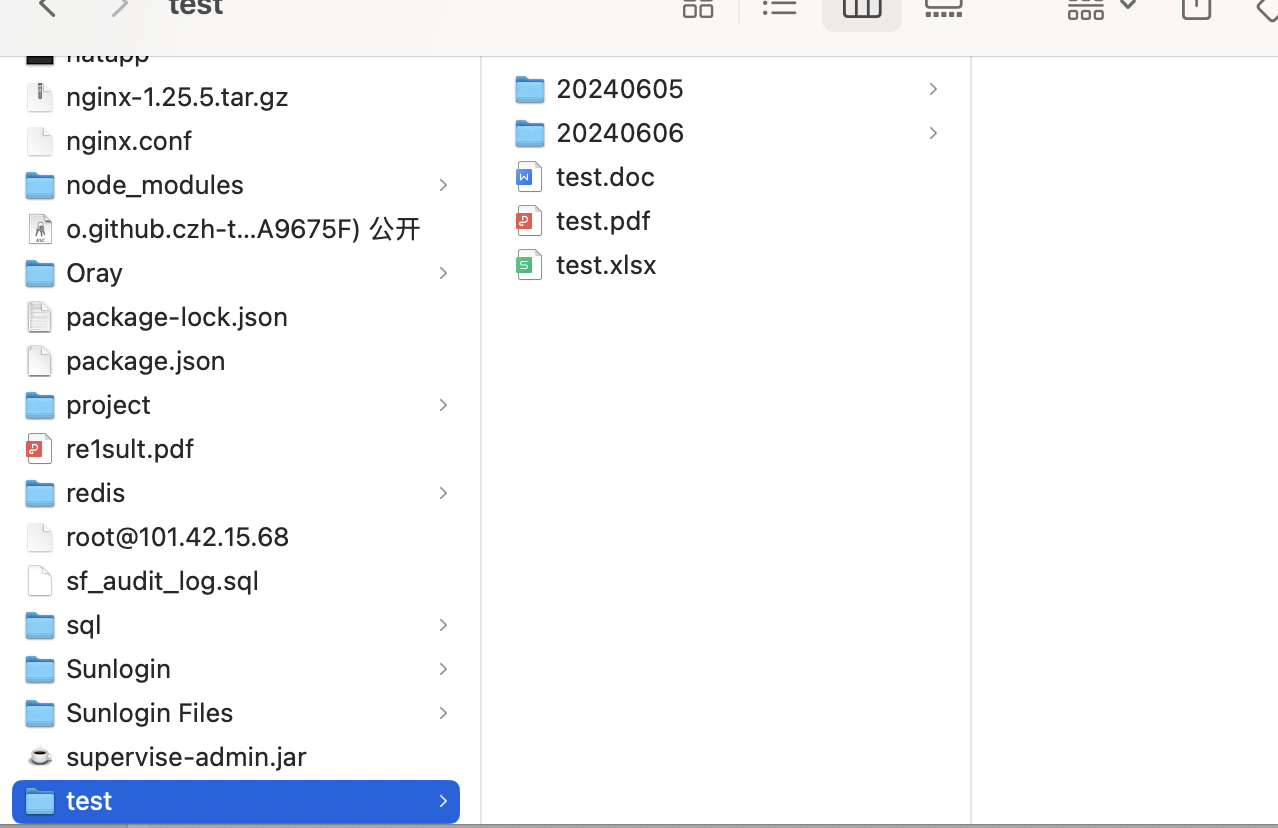Screen dimensions: 1278x828
Task: Click the Sunlogin folder icon
Action: point(40,669)
